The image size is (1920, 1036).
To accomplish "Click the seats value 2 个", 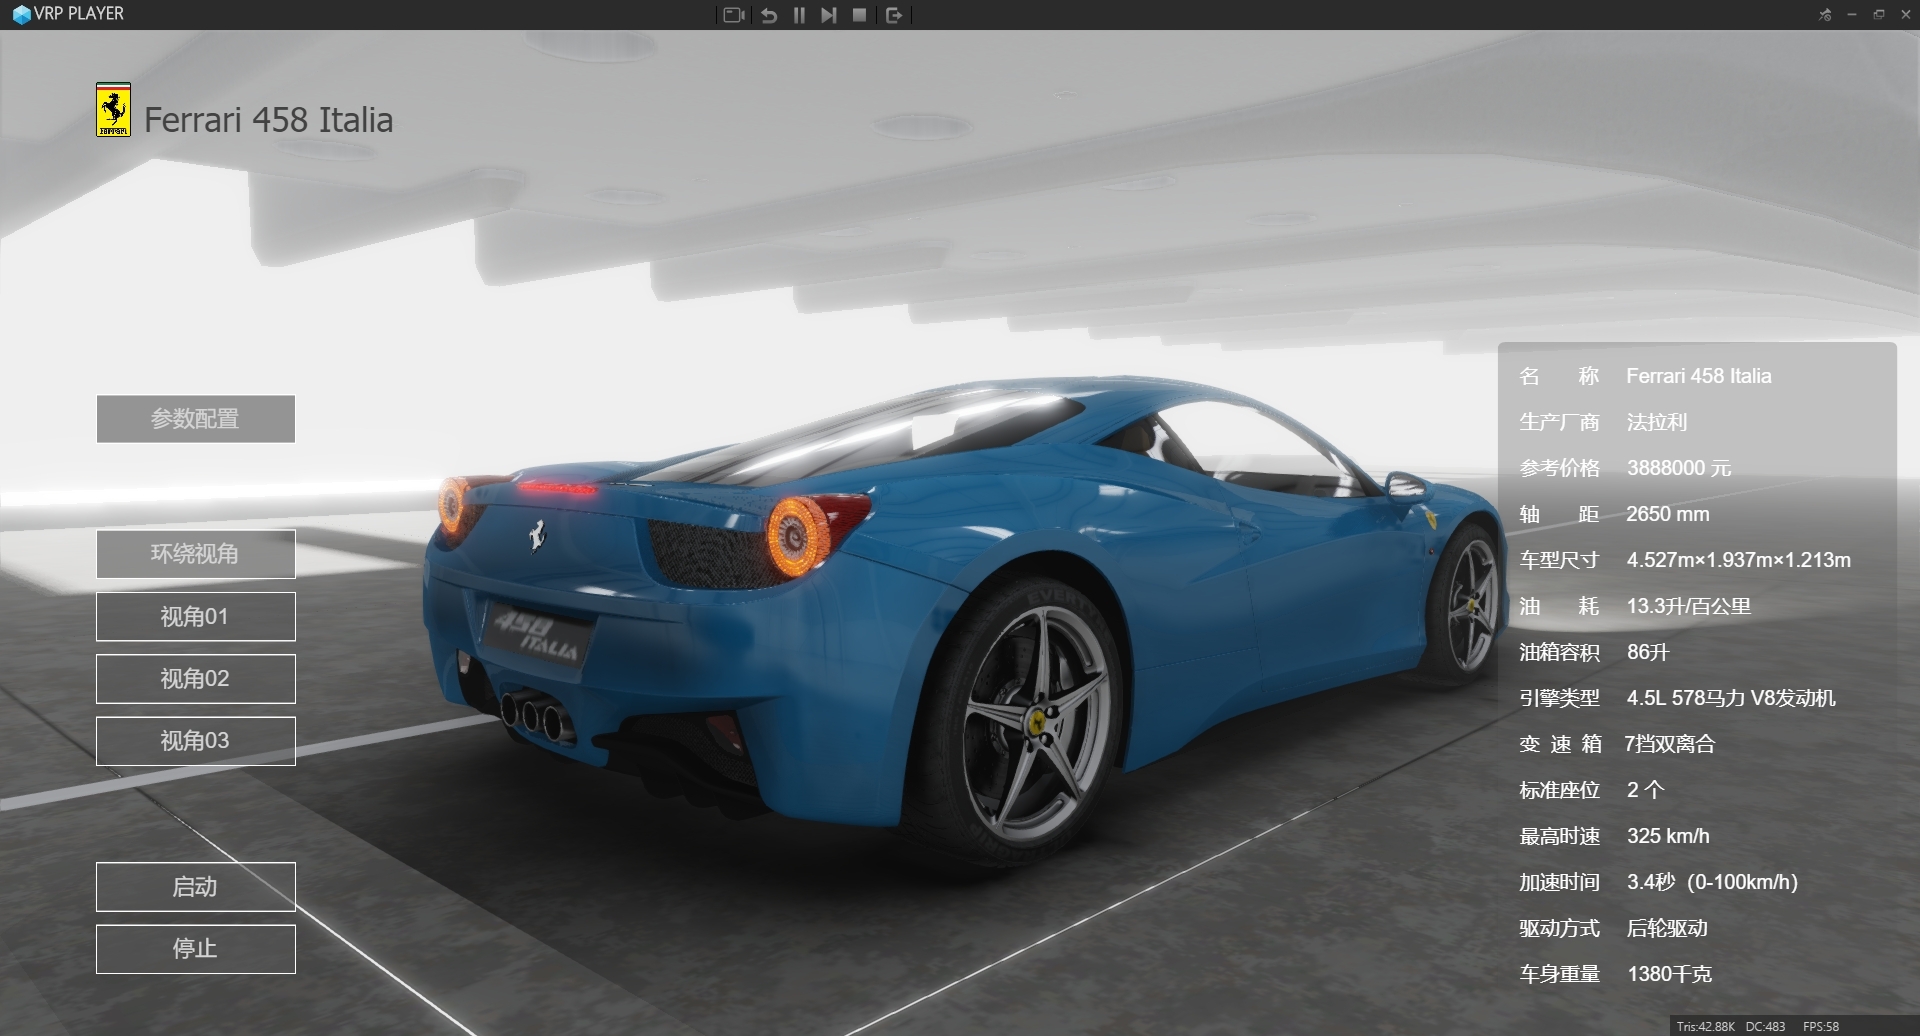I will 1645,790.
